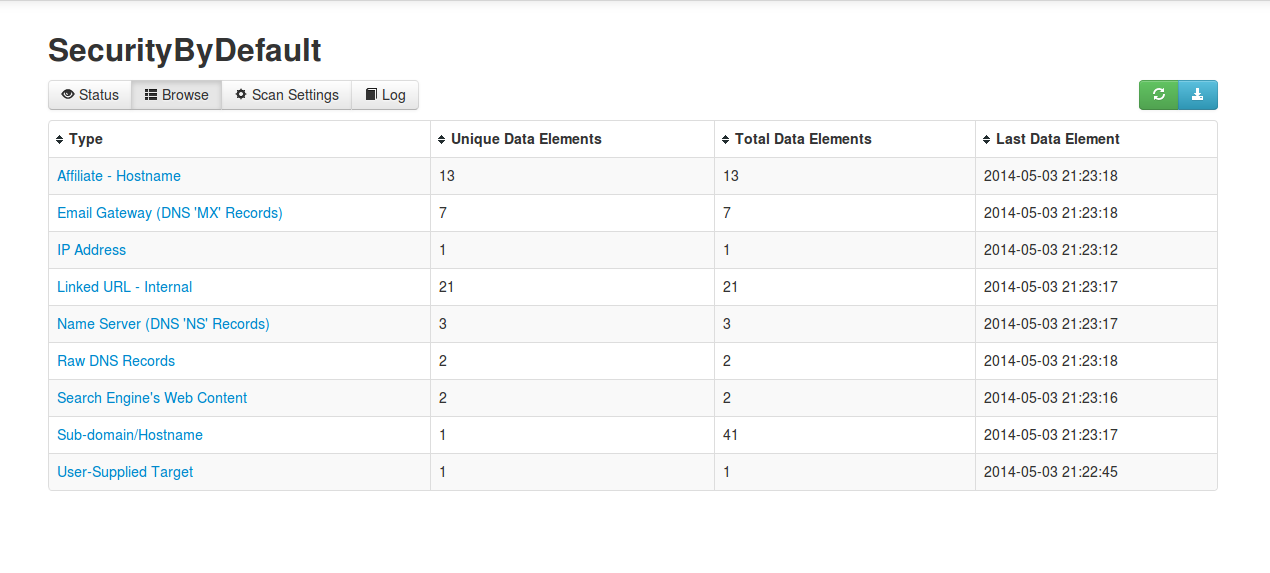Sort by Total Data Elements column
The image size is (1270, 573).
(845, 139)
